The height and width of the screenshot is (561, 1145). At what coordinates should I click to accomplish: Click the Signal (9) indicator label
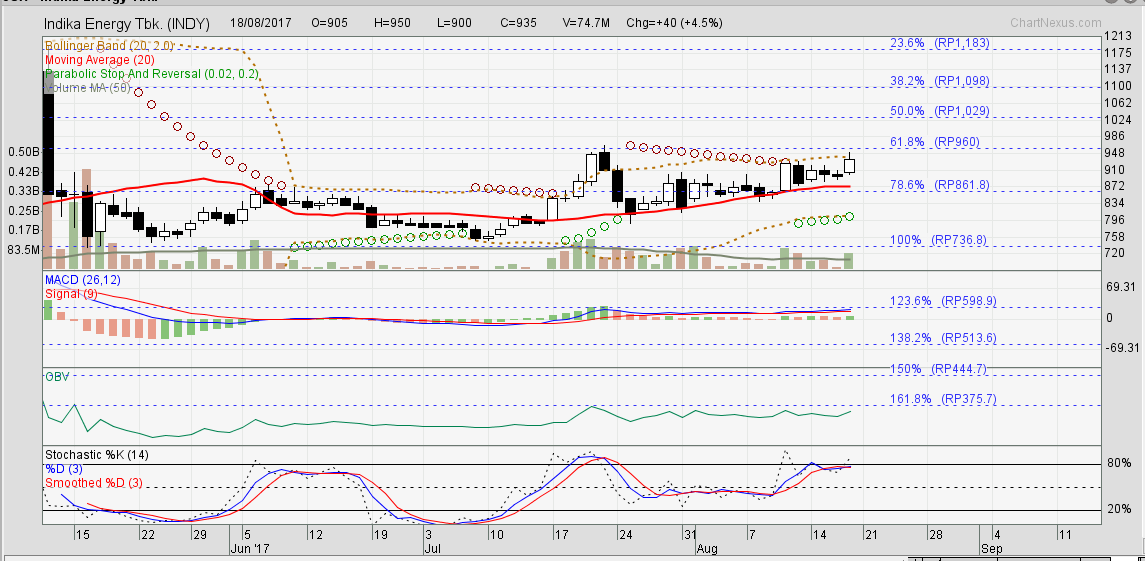tap(70, 294)
